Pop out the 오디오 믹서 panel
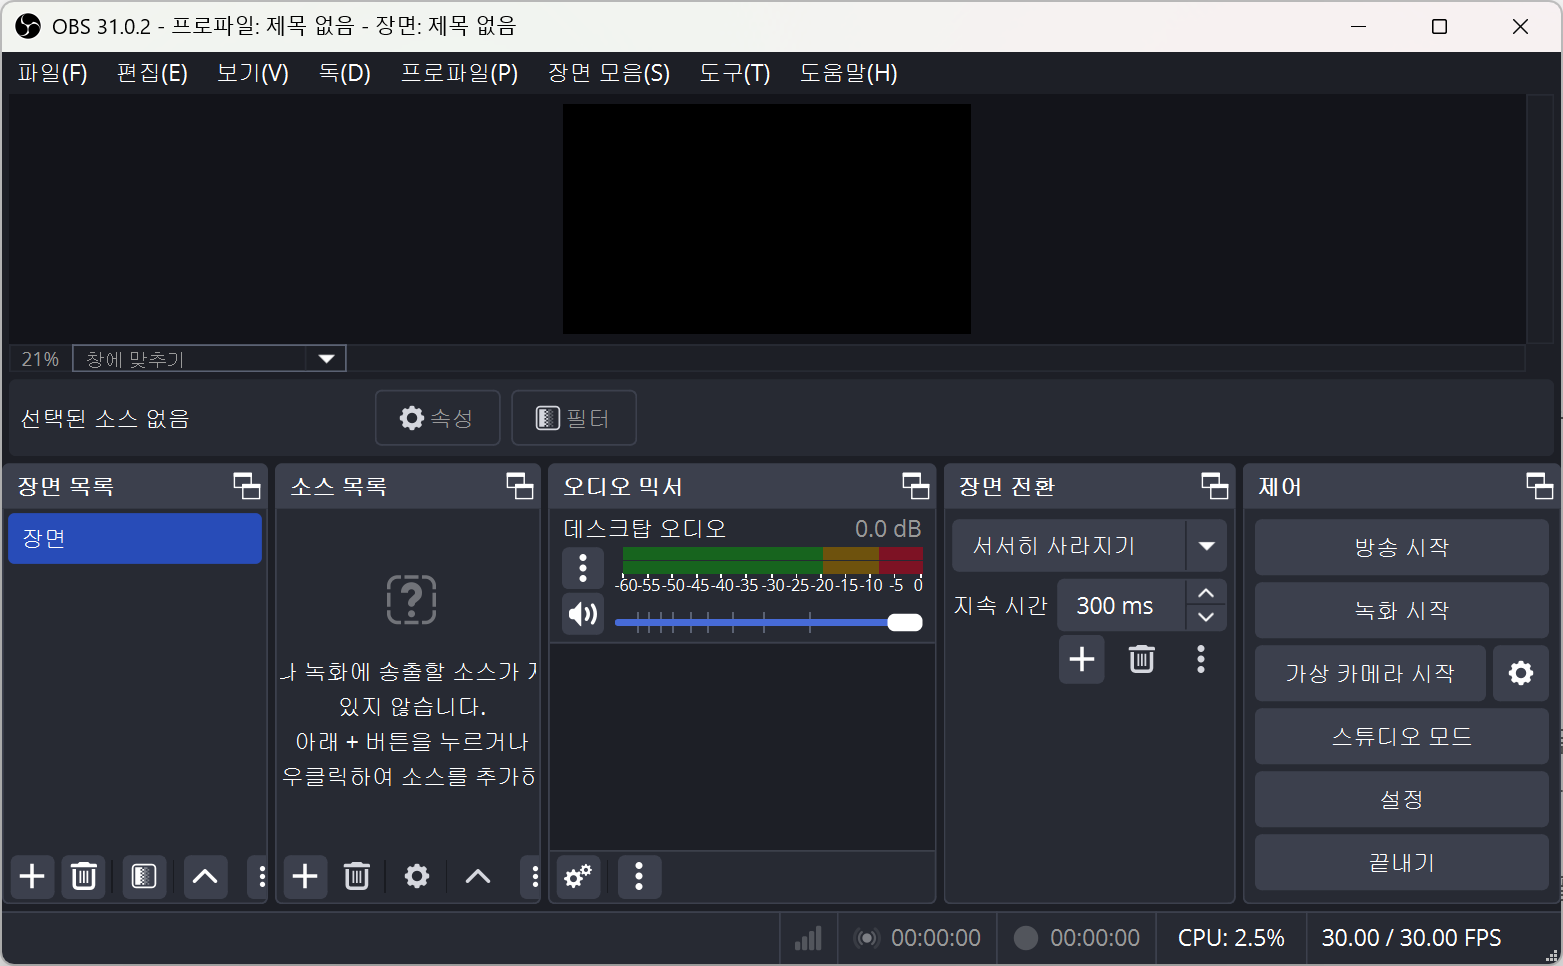This screenshot has width=1563, height=966. [915, 486]
